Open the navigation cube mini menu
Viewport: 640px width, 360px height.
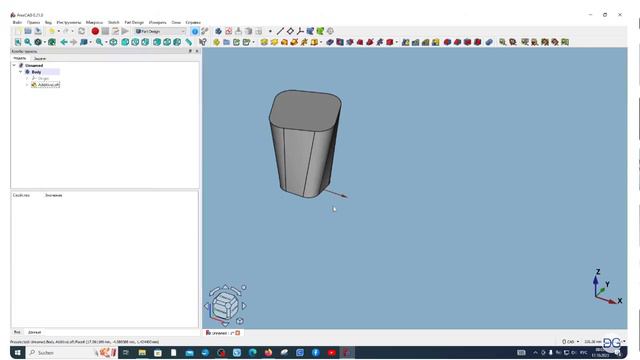point(240,321)
